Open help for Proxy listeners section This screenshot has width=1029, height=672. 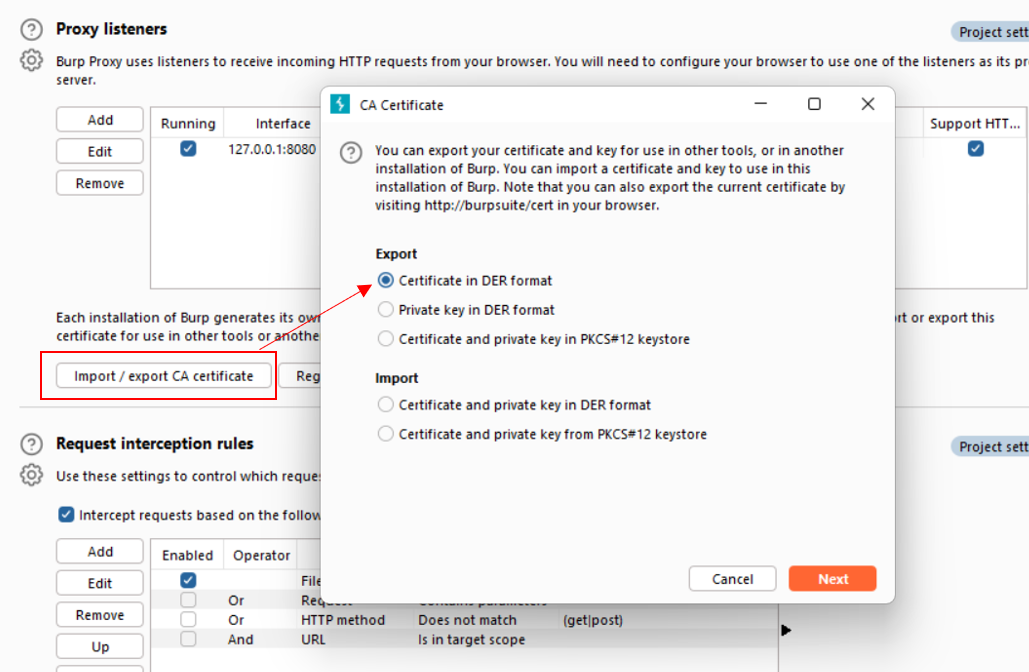32,30
